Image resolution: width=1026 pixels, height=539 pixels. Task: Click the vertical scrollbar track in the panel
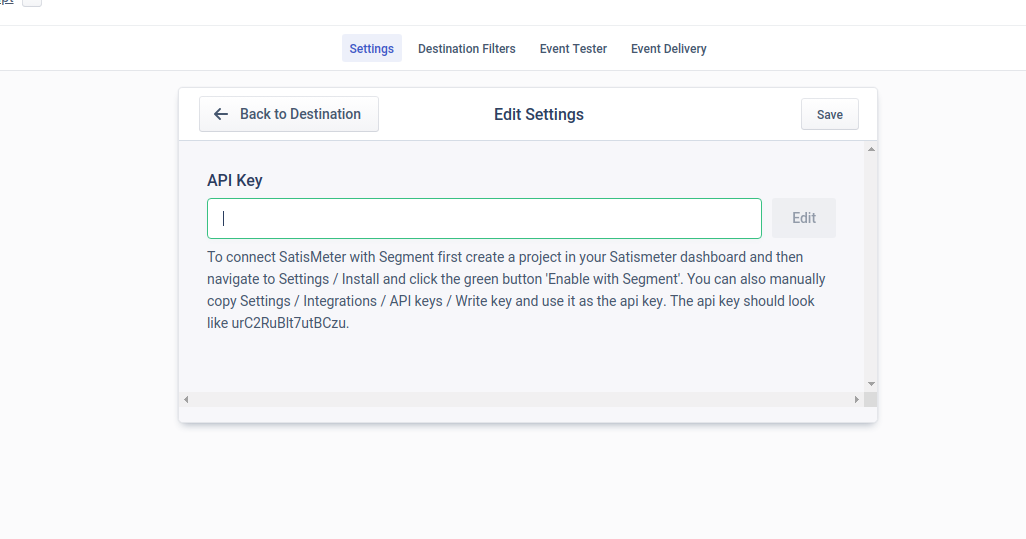(x=871, y=267)
